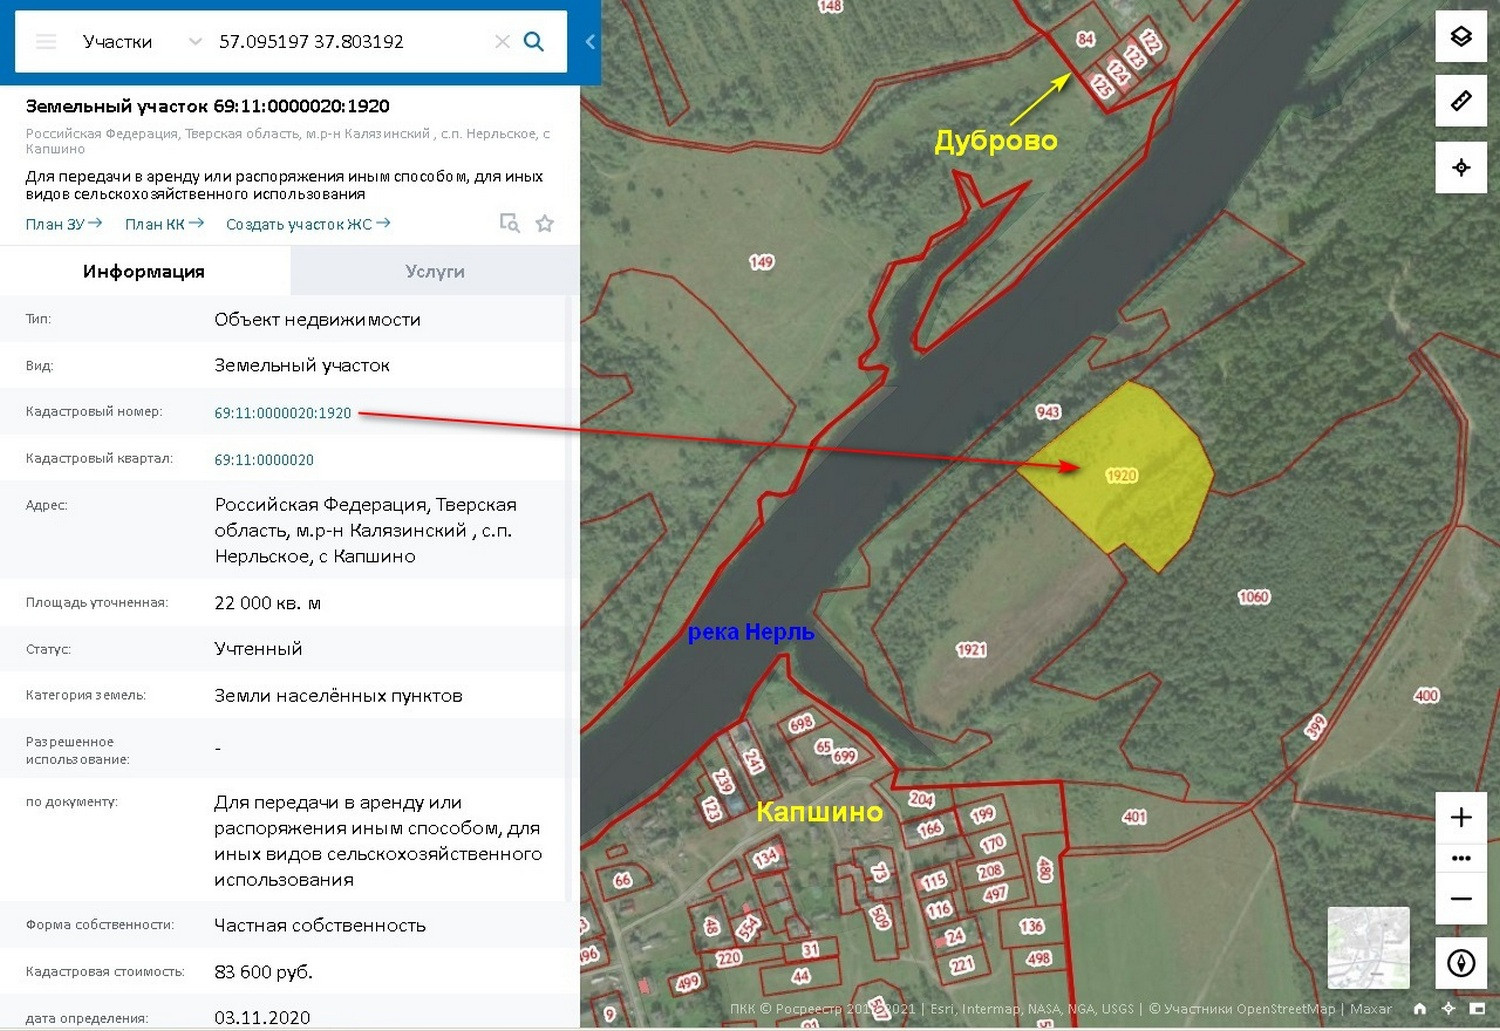Select parcel labeled 84 near Дуброво

pyautogui.click(x=1085, y=39)
